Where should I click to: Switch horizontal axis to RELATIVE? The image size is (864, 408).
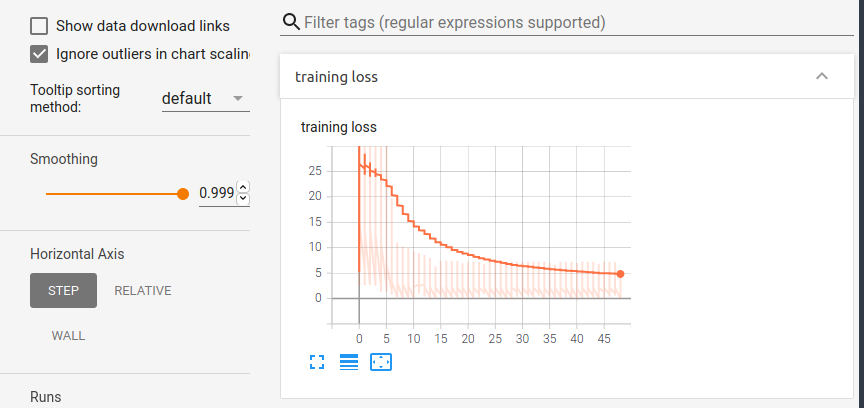pos(143,291)
